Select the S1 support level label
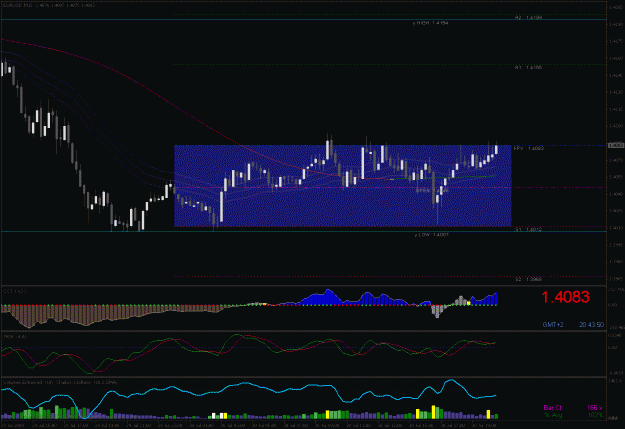Screen dimensions: 625x429 click(528, 229)
